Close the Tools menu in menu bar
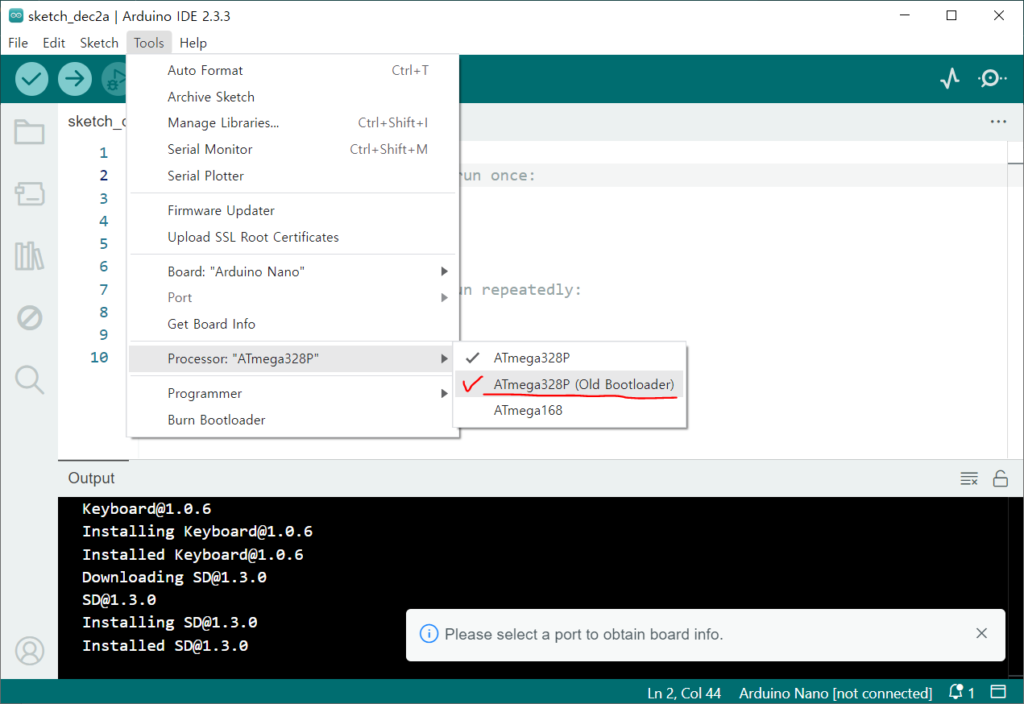 pos(149,43)
